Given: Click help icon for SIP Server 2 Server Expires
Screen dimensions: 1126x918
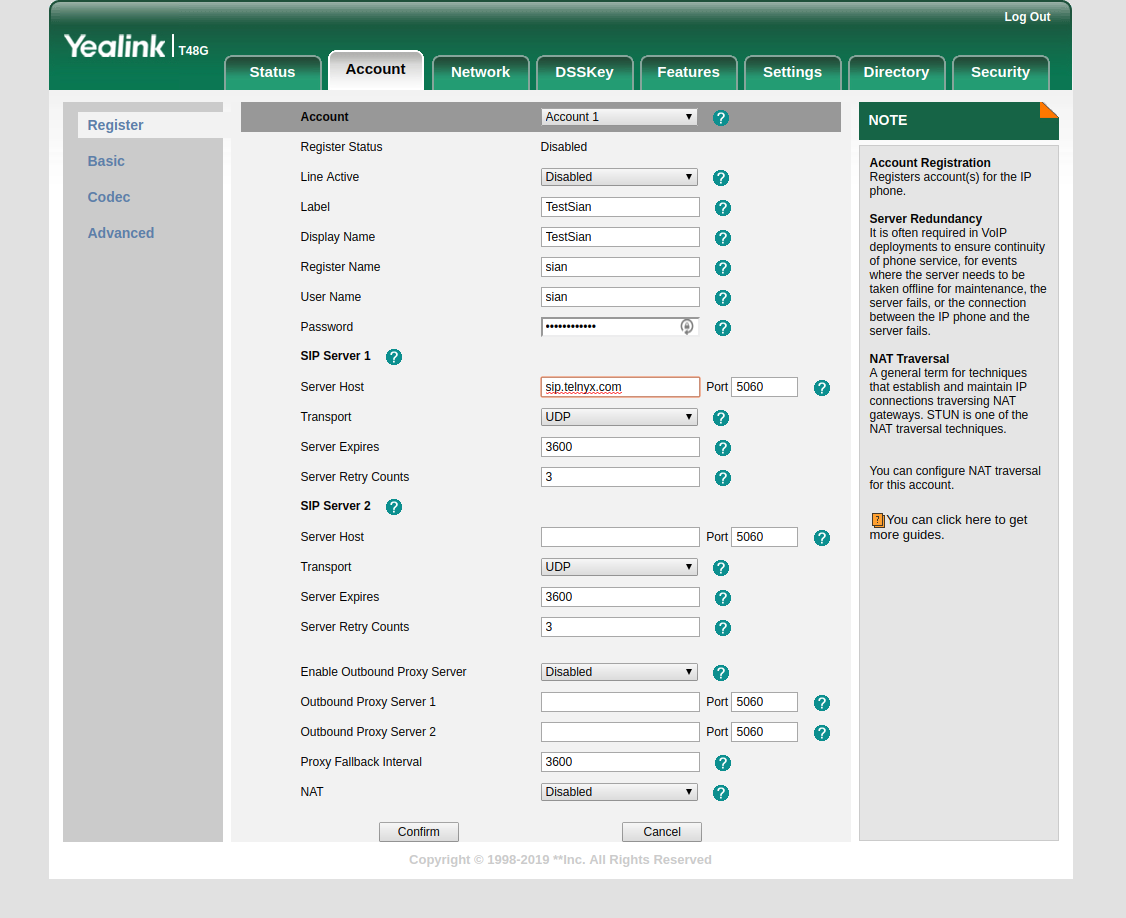Looking at the screenshot, I should click(723, 598).
